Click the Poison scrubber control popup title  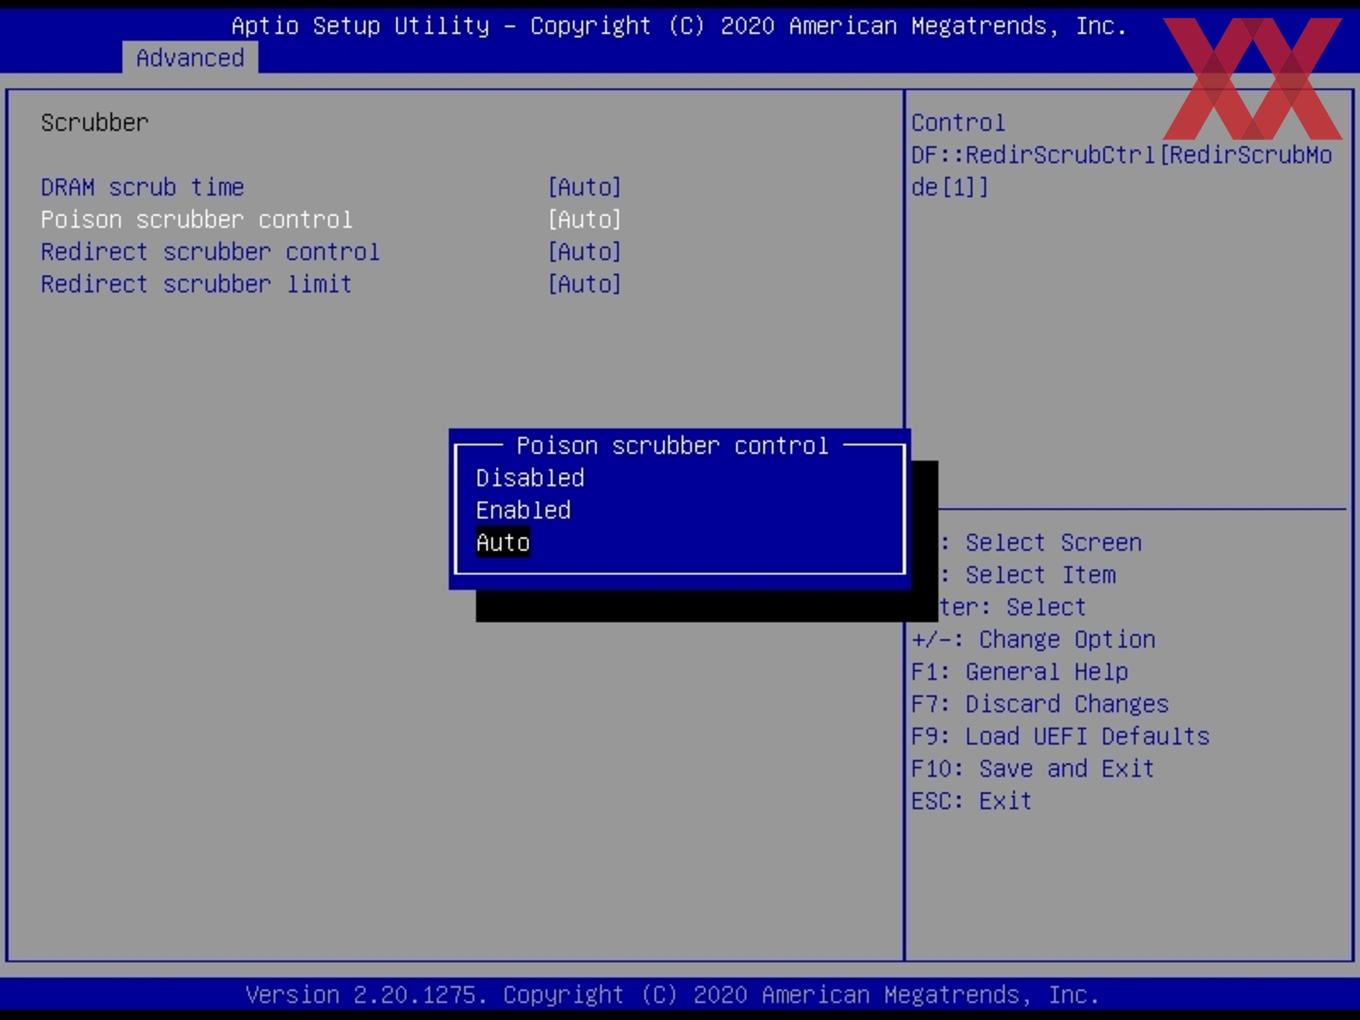(672, 445)
